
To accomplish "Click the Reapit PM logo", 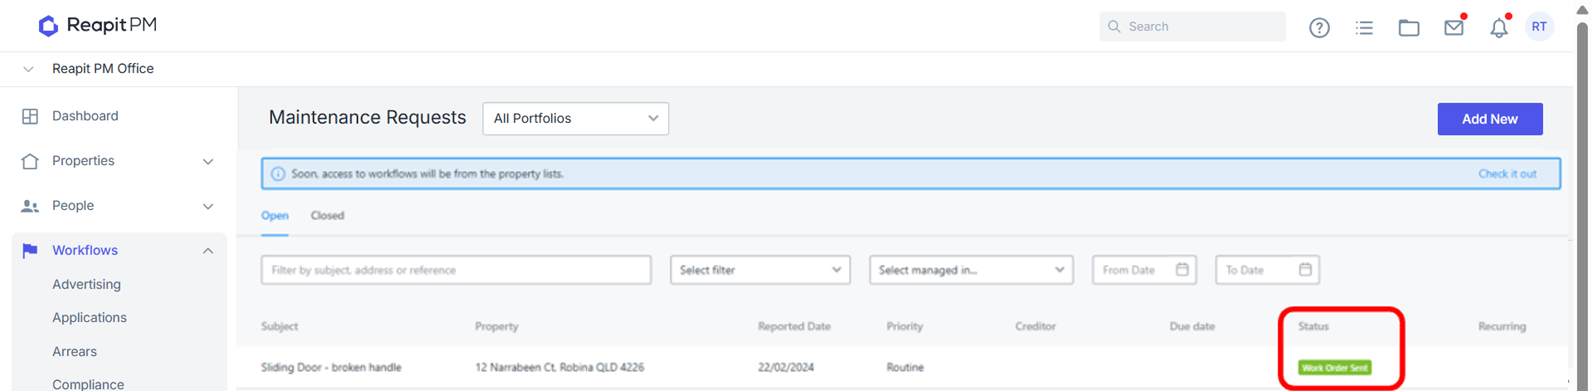I will (97, 25).
